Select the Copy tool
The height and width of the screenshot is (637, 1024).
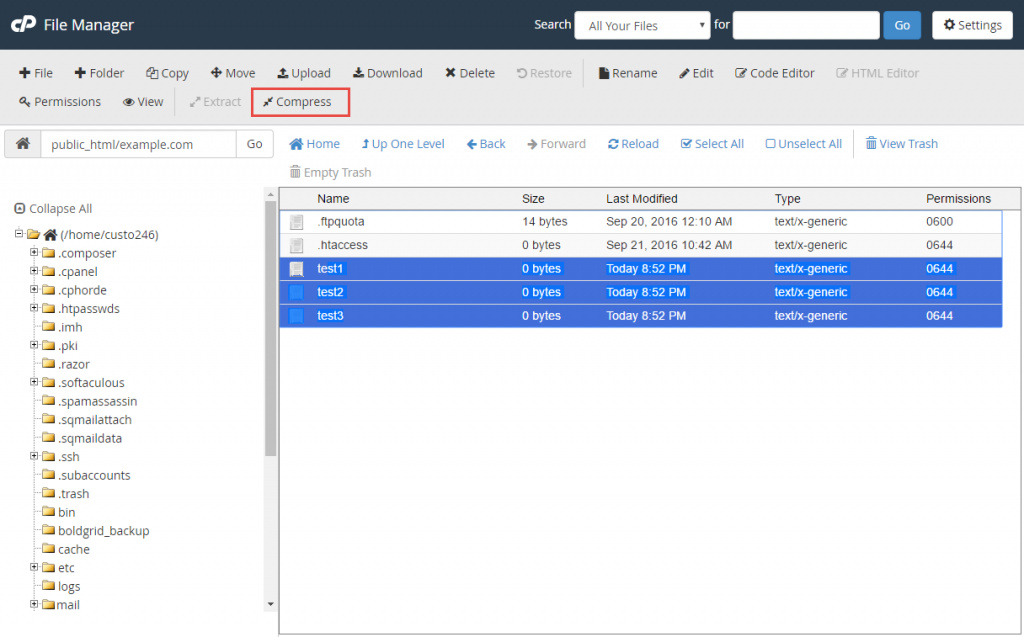(x=167, y=72)
